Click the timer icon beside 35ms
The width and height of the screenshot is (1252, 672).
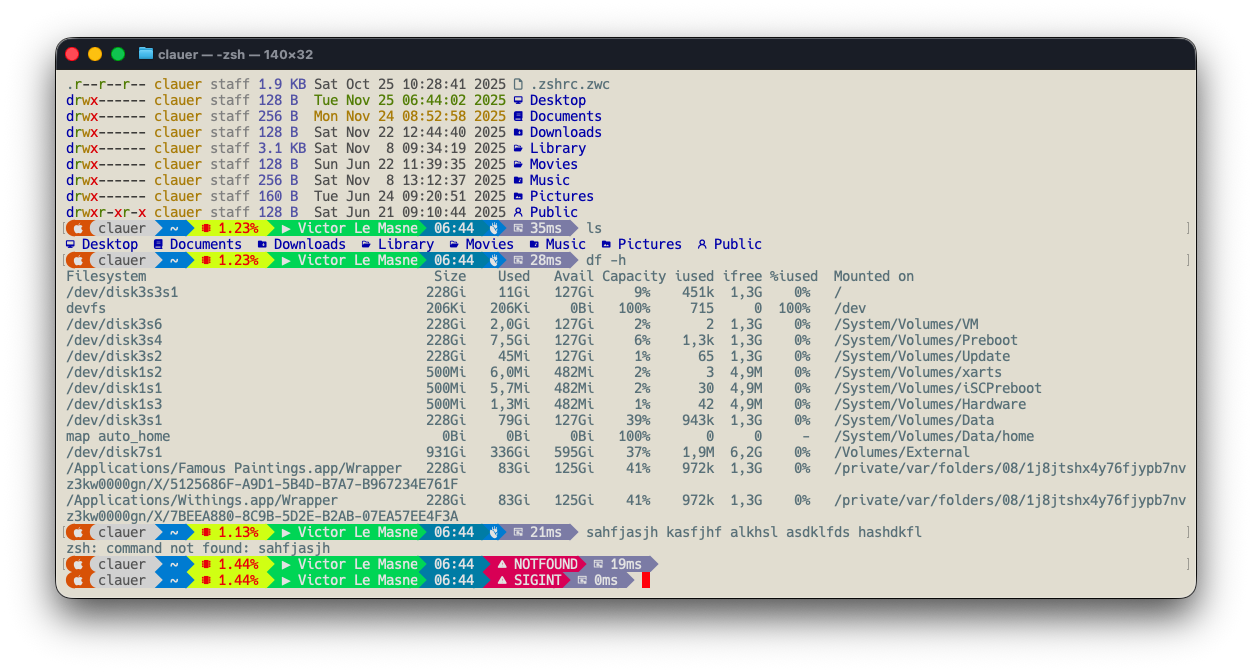[x=518, y=229]
